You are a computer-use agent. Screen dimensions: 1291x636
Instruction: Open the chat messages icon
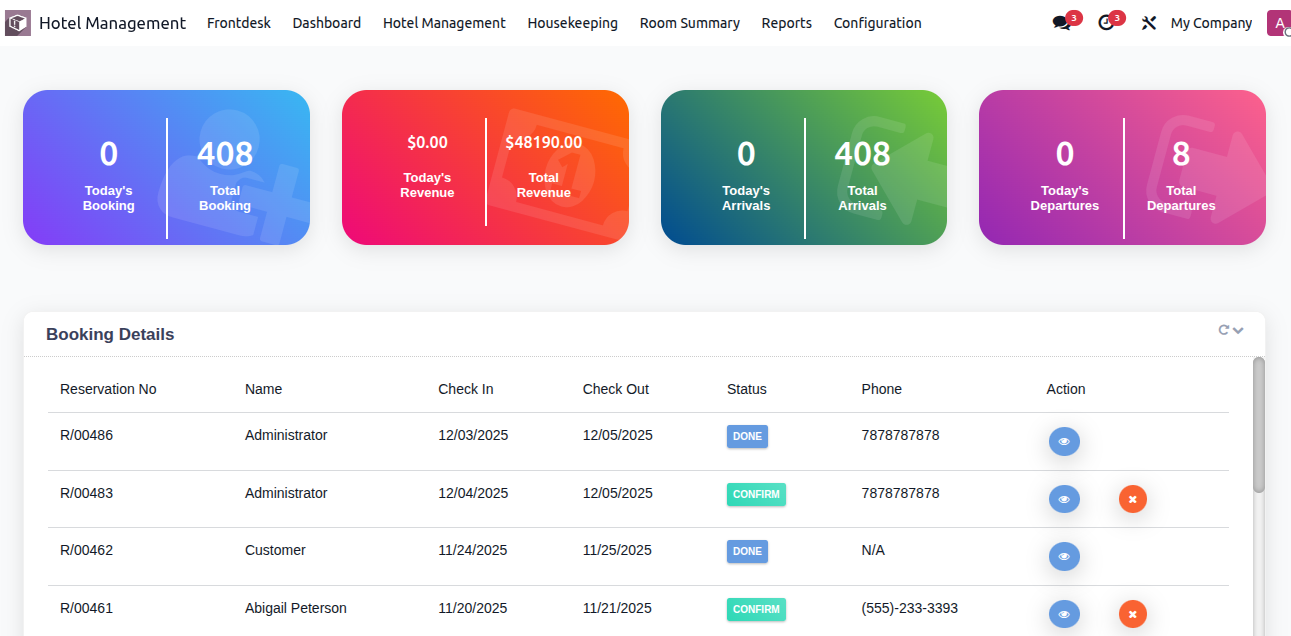(1061, 23)
